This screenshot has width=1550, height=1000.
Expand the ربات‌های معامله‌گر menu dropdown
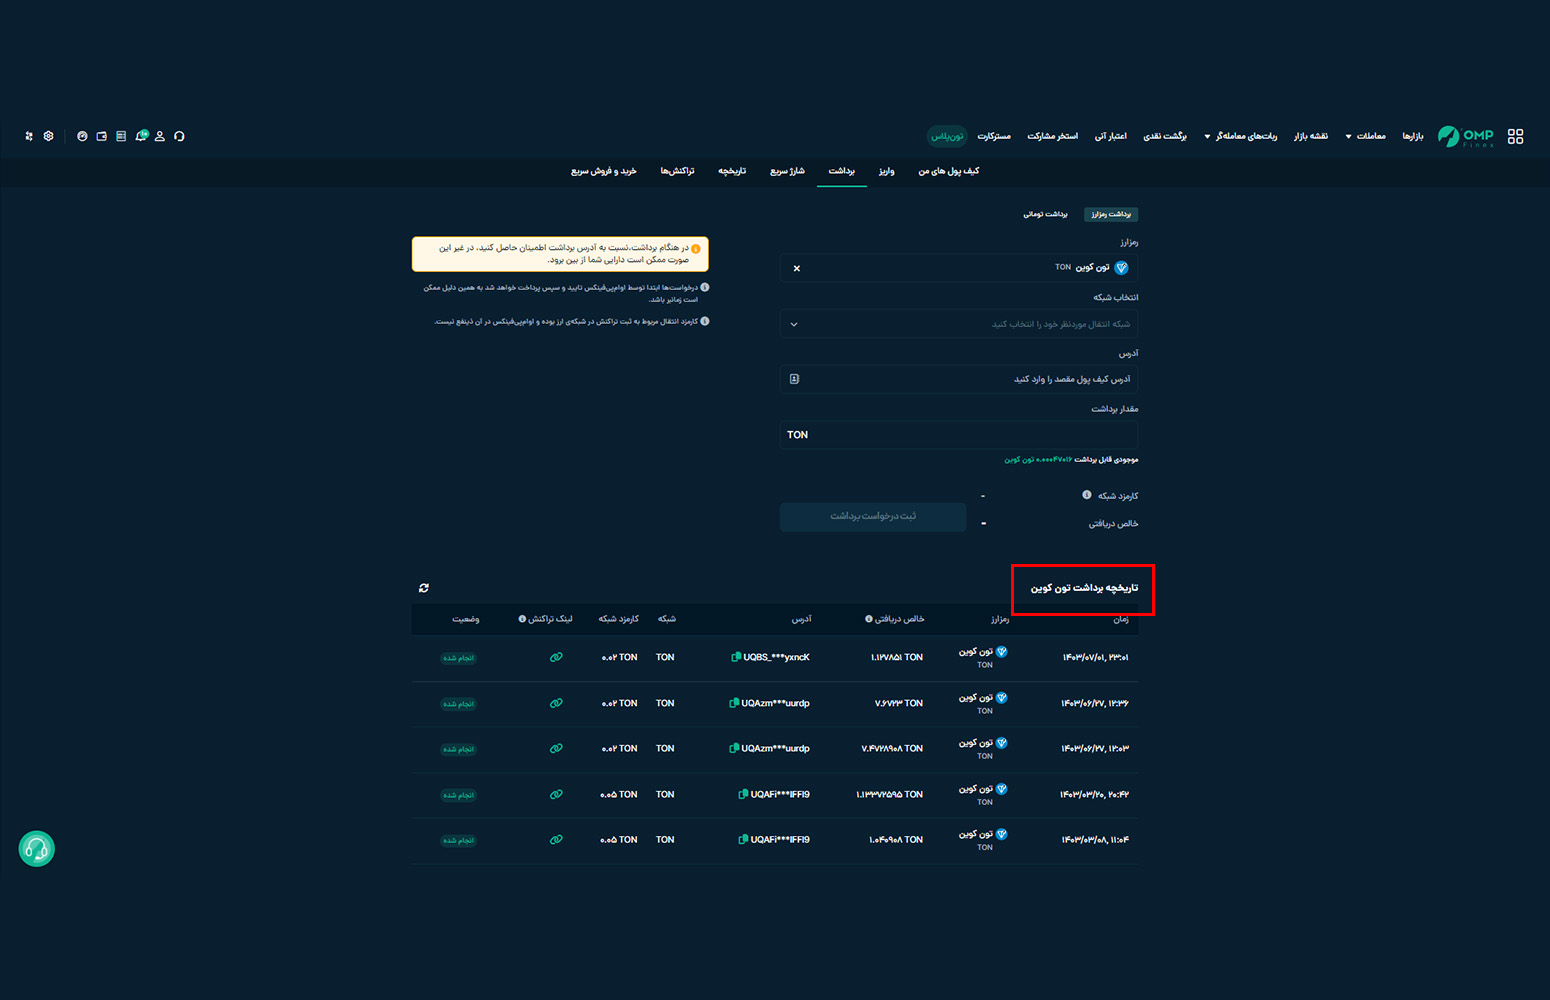[1241, 136]
